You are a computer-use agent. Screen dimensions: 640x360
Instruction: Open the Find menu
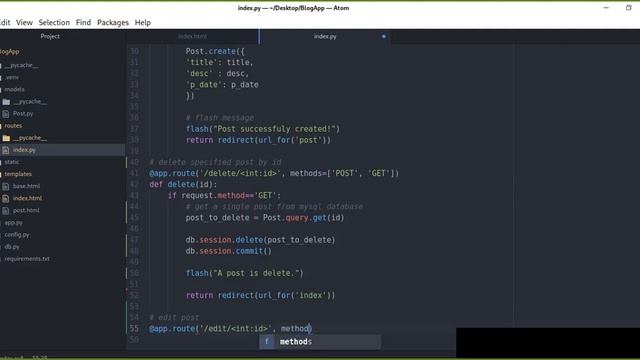(x=83, y=22)
